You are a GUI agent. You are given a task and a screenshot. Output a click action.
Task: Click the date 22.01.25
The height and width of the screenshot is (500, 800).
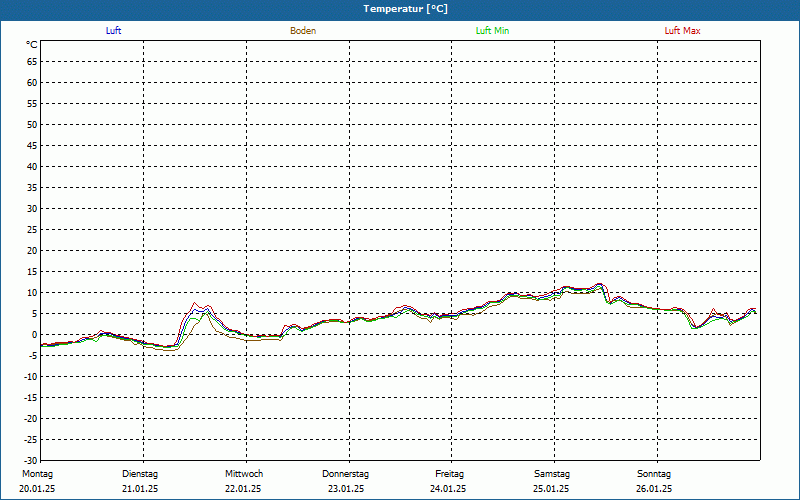click(243, 489)
